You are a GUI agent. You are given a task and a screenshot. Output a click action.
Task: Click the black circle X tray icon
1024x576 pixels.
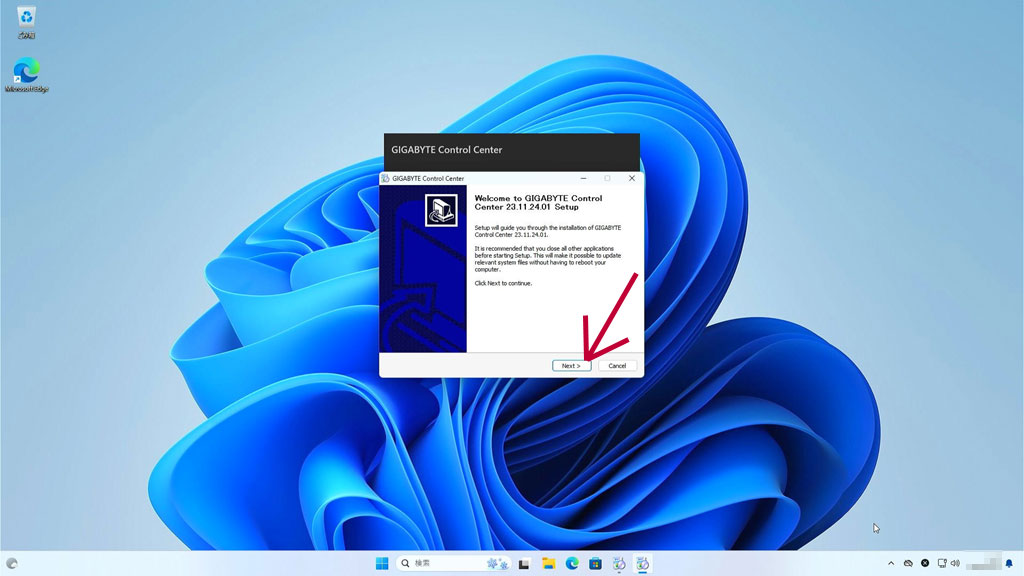925,564
